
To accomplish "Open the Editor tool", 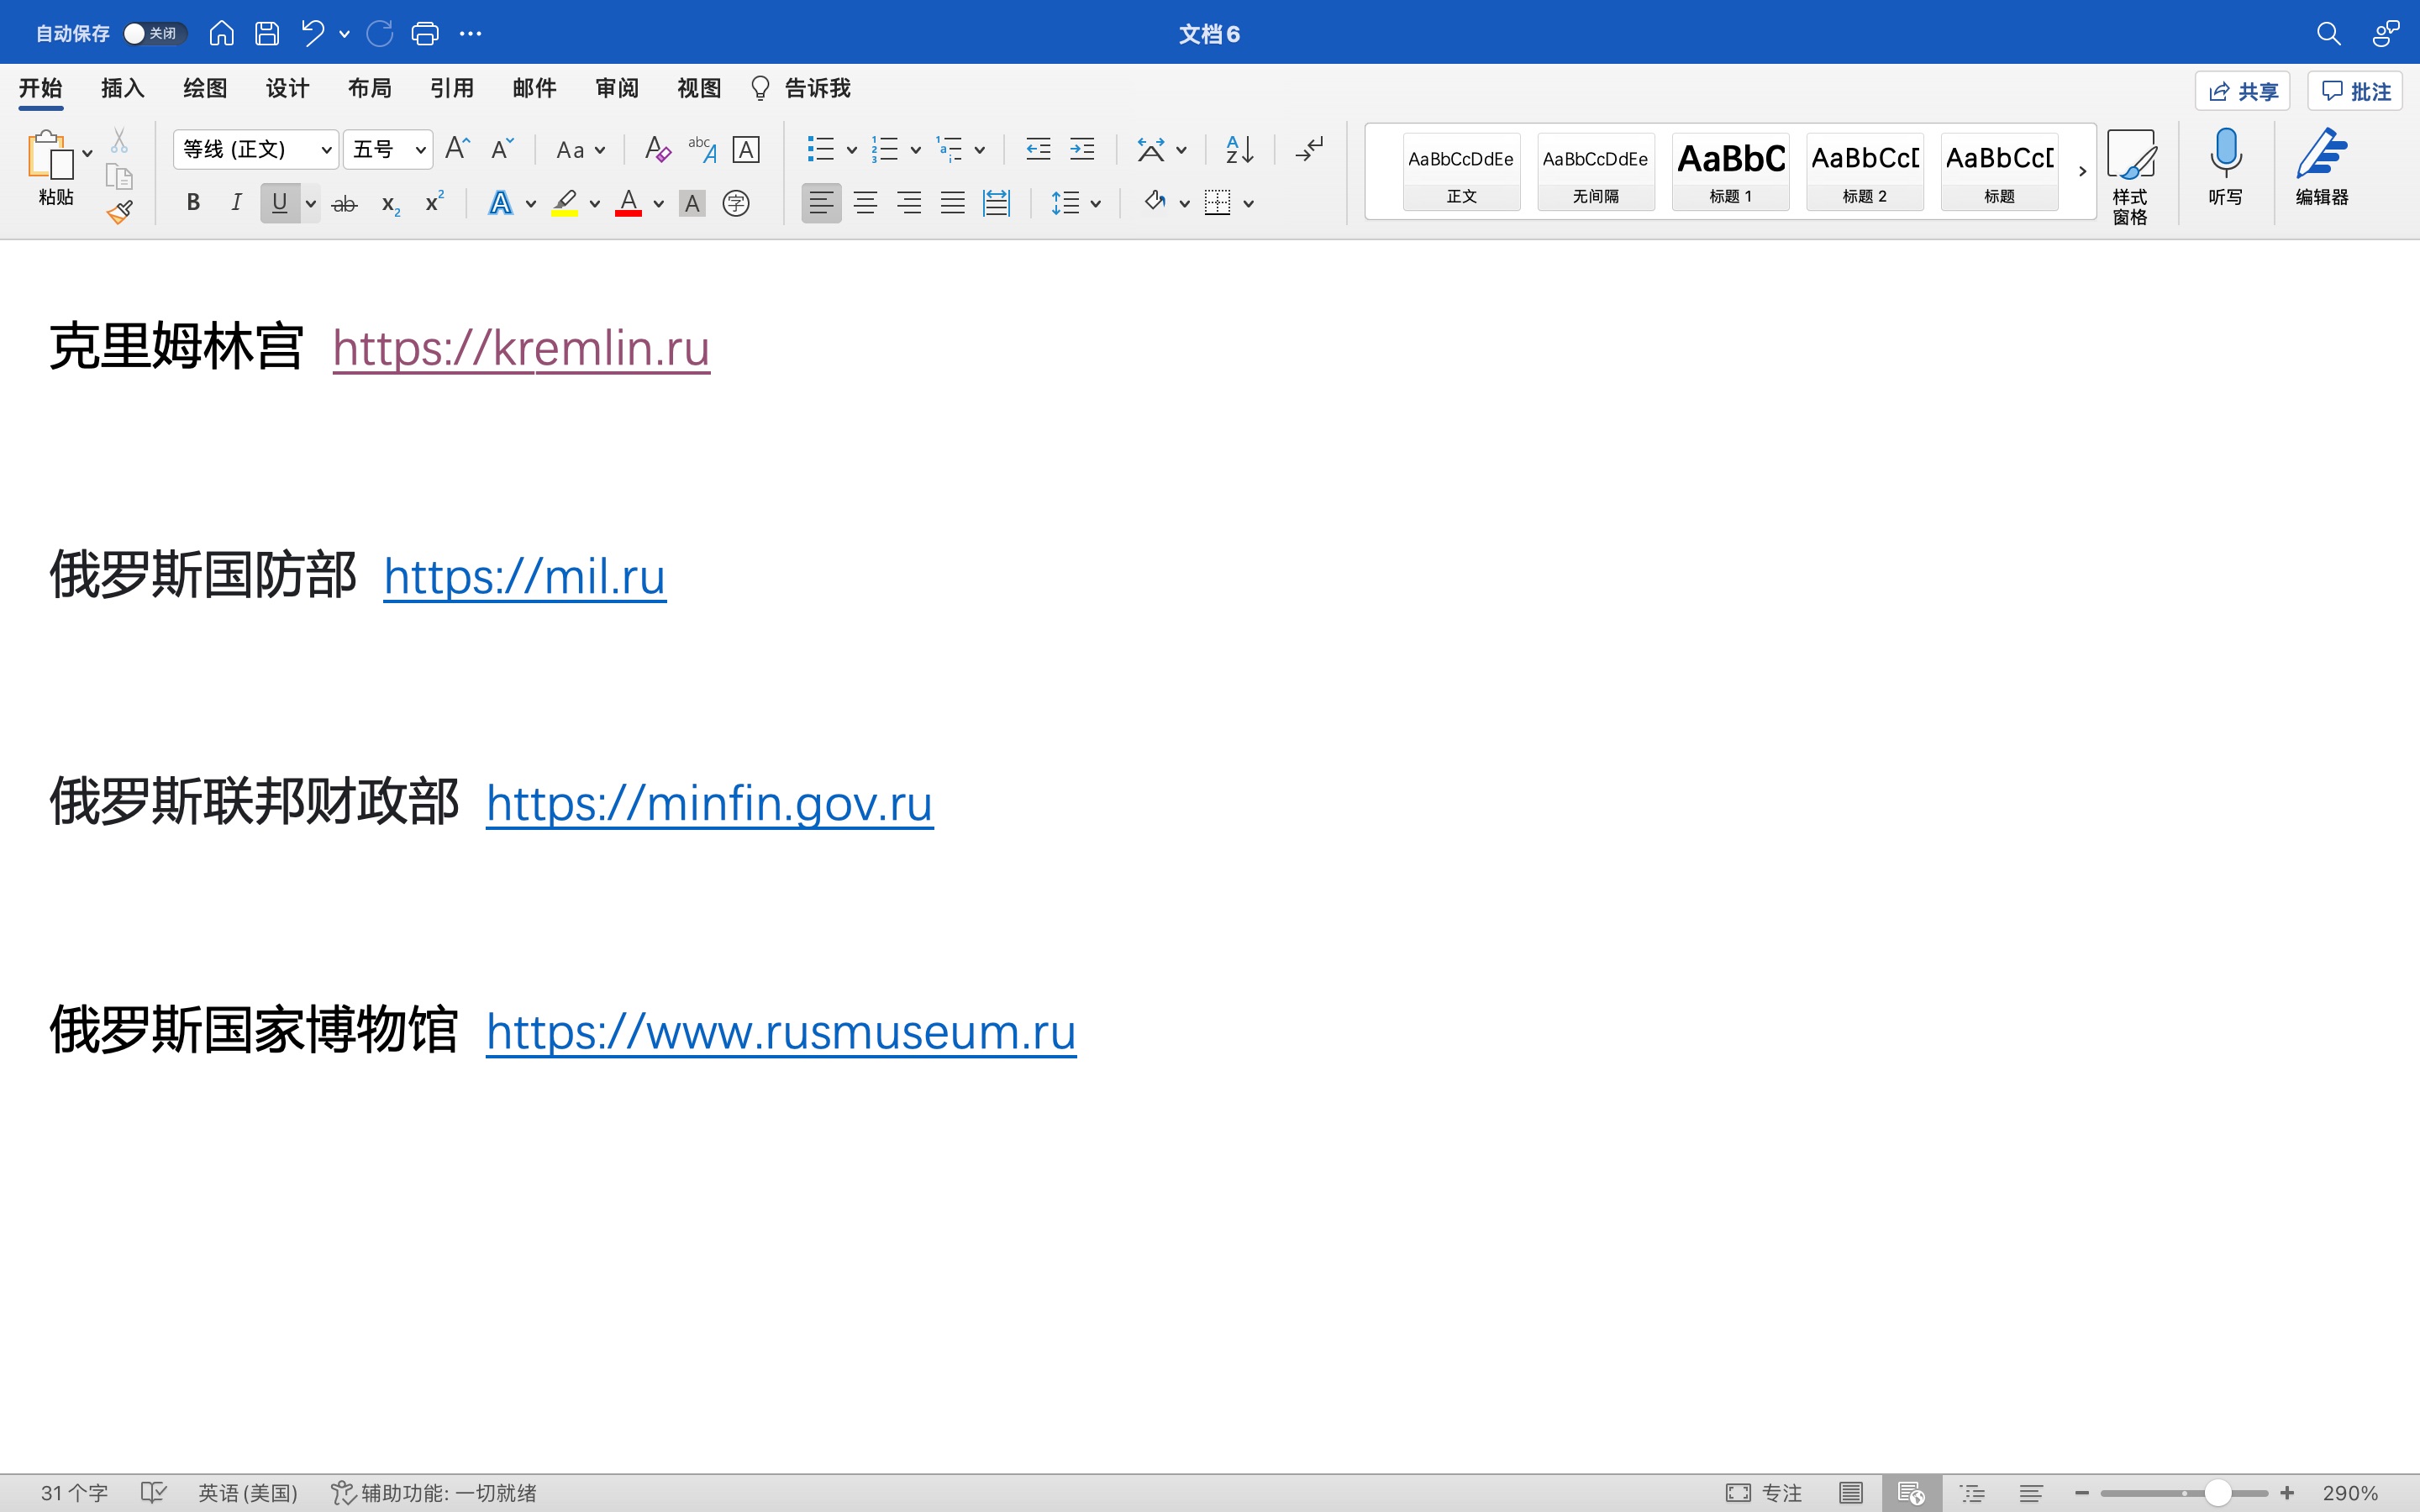I will pos(2322,167).
